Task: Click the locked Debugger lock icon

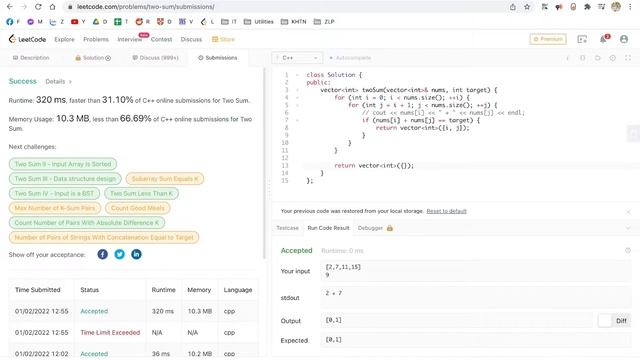Action: [390, 228]
